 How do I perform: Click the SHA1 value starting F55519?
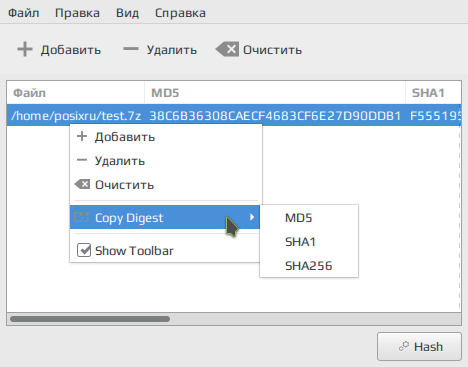click(435, 116)
